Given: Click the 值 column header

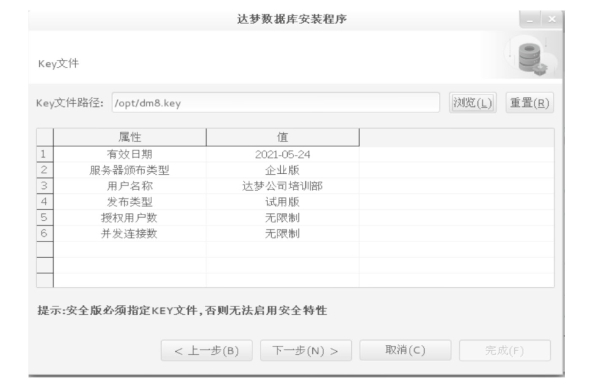Looking at the screenshot, I should point(282,137).
